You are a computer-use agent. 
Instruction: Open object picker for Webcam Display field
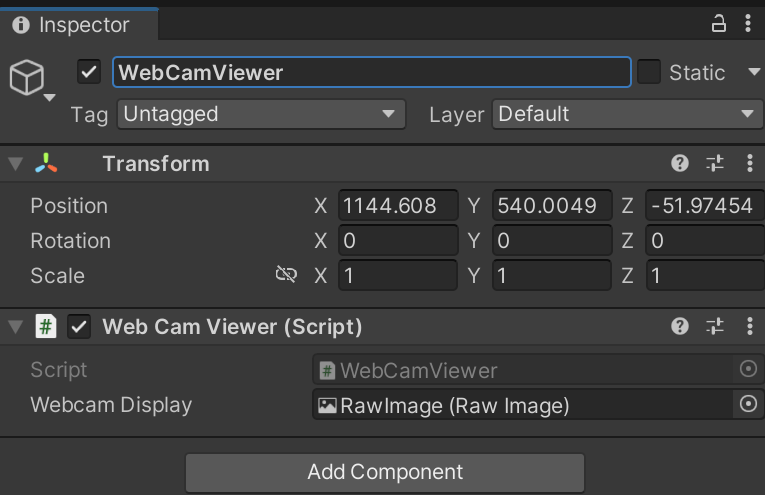(748, 404)
